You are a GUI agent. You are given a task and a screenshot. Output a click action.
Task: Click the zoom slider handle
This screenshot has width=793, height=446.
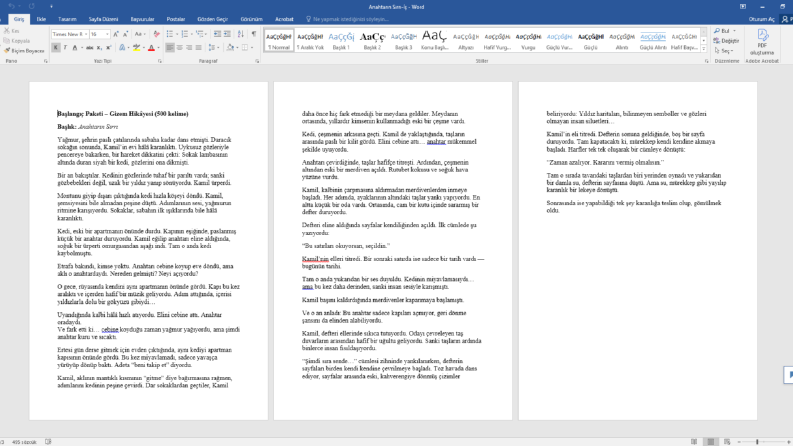pos(757,441)
